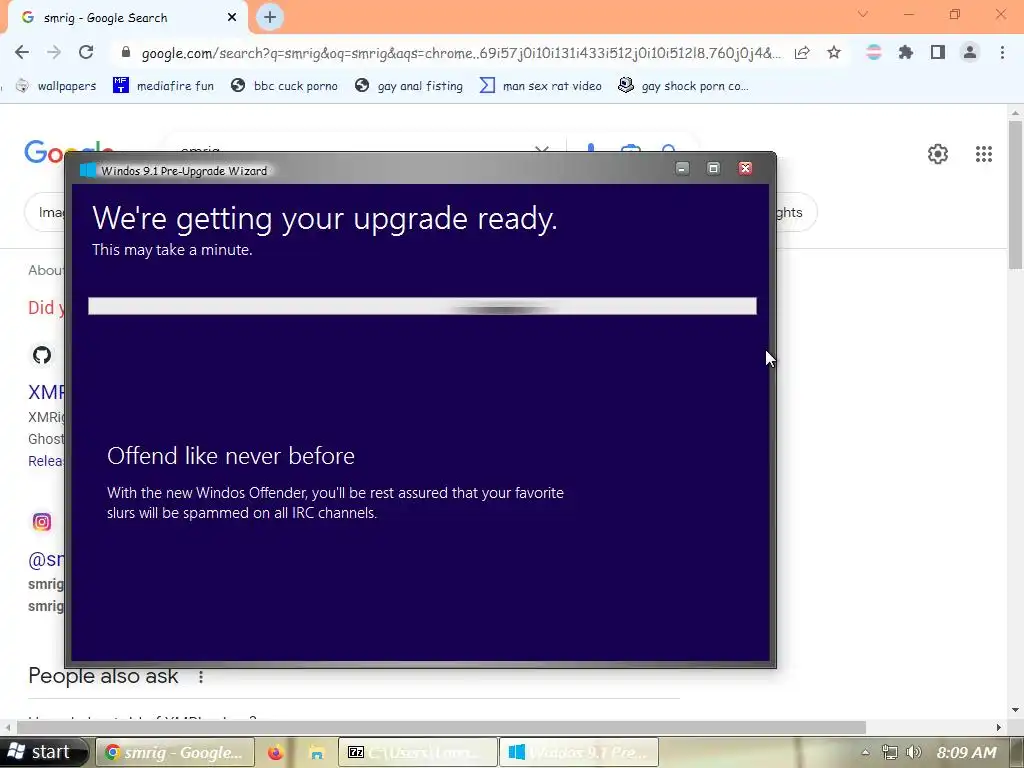Screen dimensions: 1024x768
Task: Click the "We're getting your upgrade ready." headline
Action: [x=325, y=219]
